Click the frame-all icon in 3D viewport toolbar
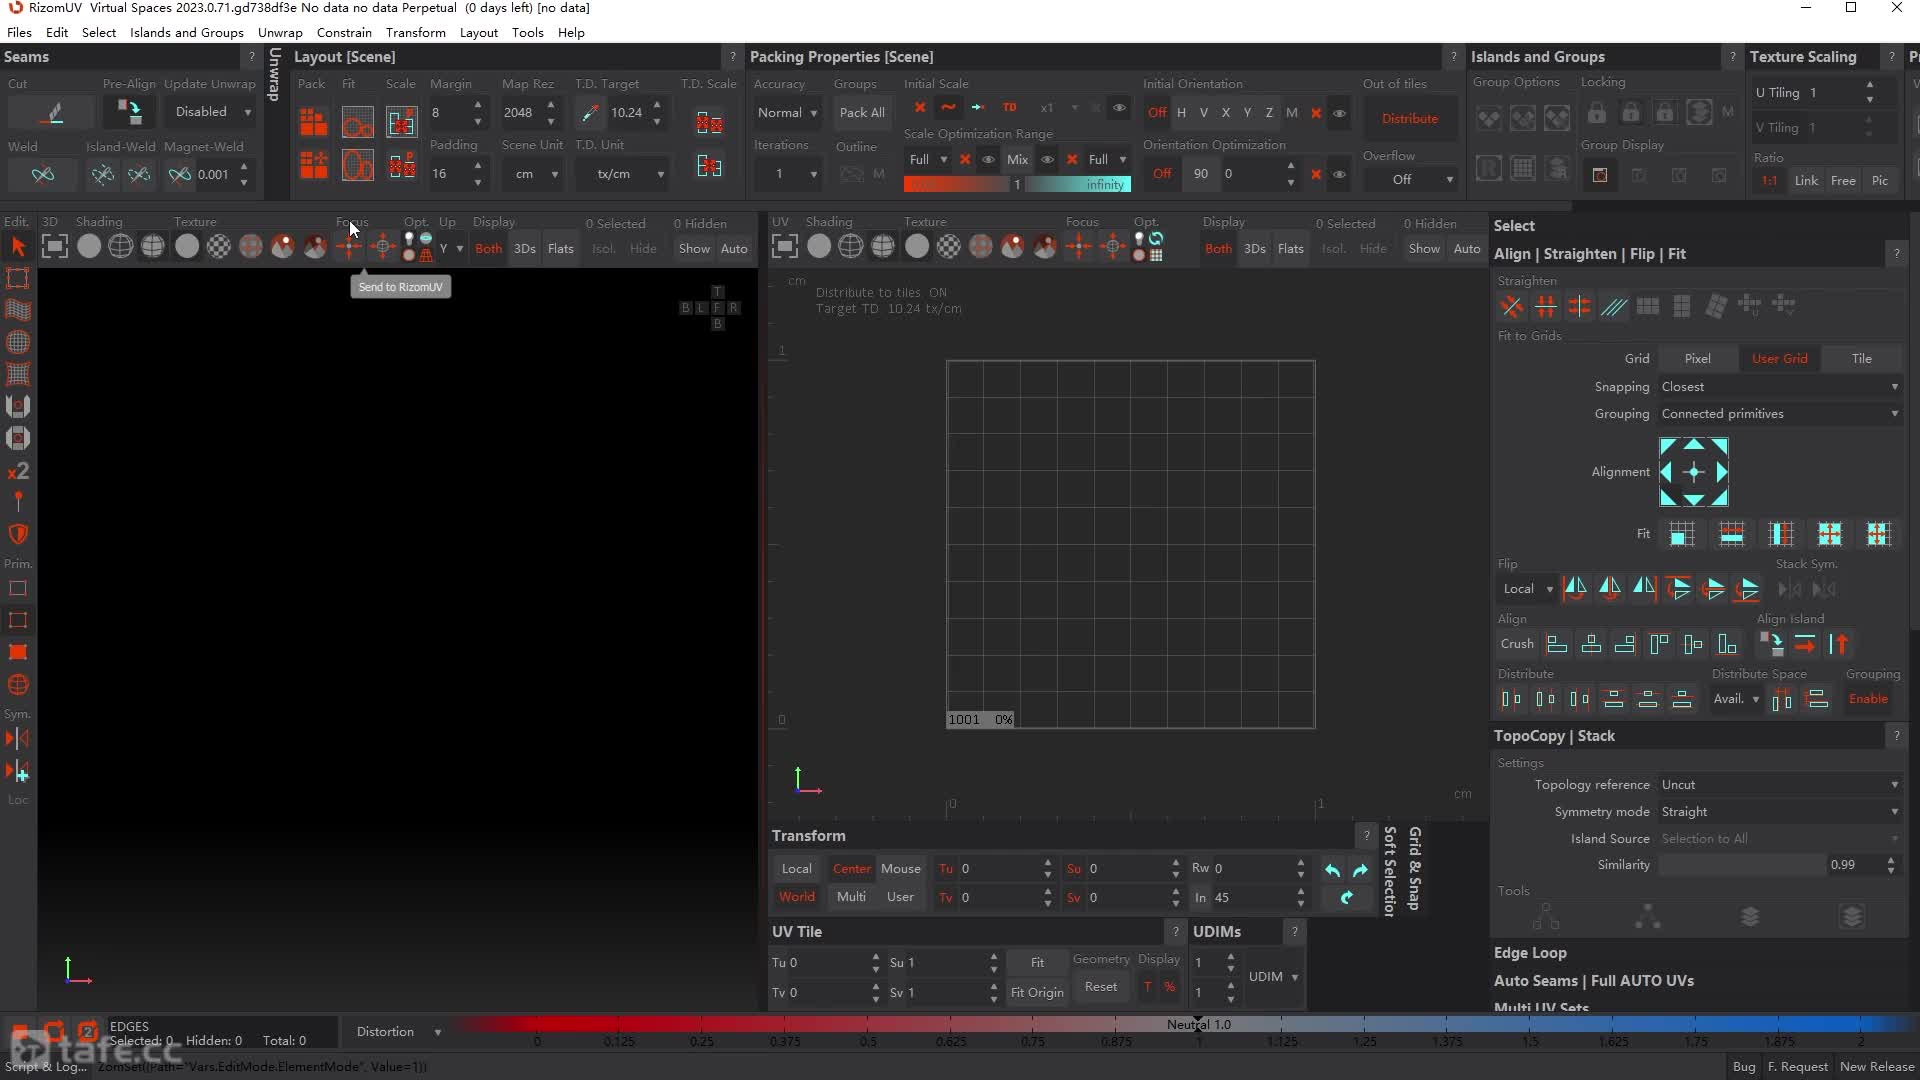The image size is (1920, 1080). coord(55,246)
